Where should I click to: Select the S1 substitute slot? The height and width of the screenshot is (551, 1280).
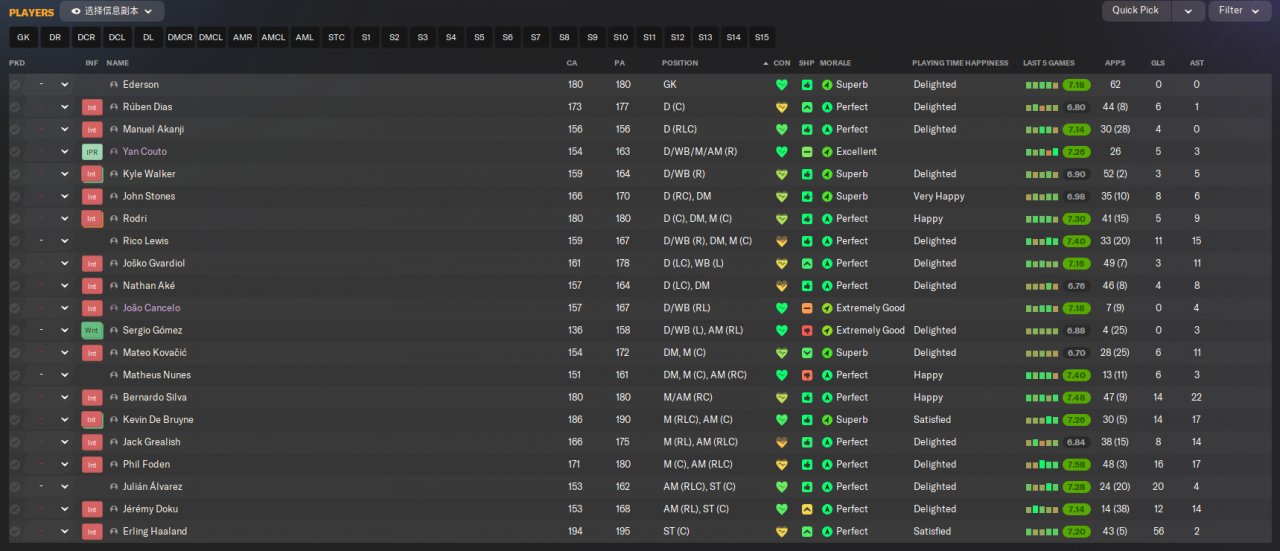click(366, 37)
